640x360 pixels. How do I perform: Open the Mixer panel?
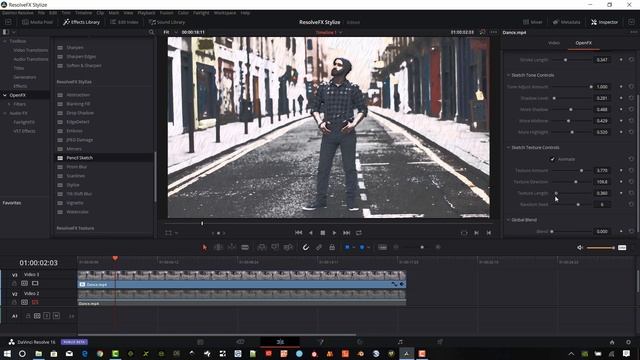(533, 22)
